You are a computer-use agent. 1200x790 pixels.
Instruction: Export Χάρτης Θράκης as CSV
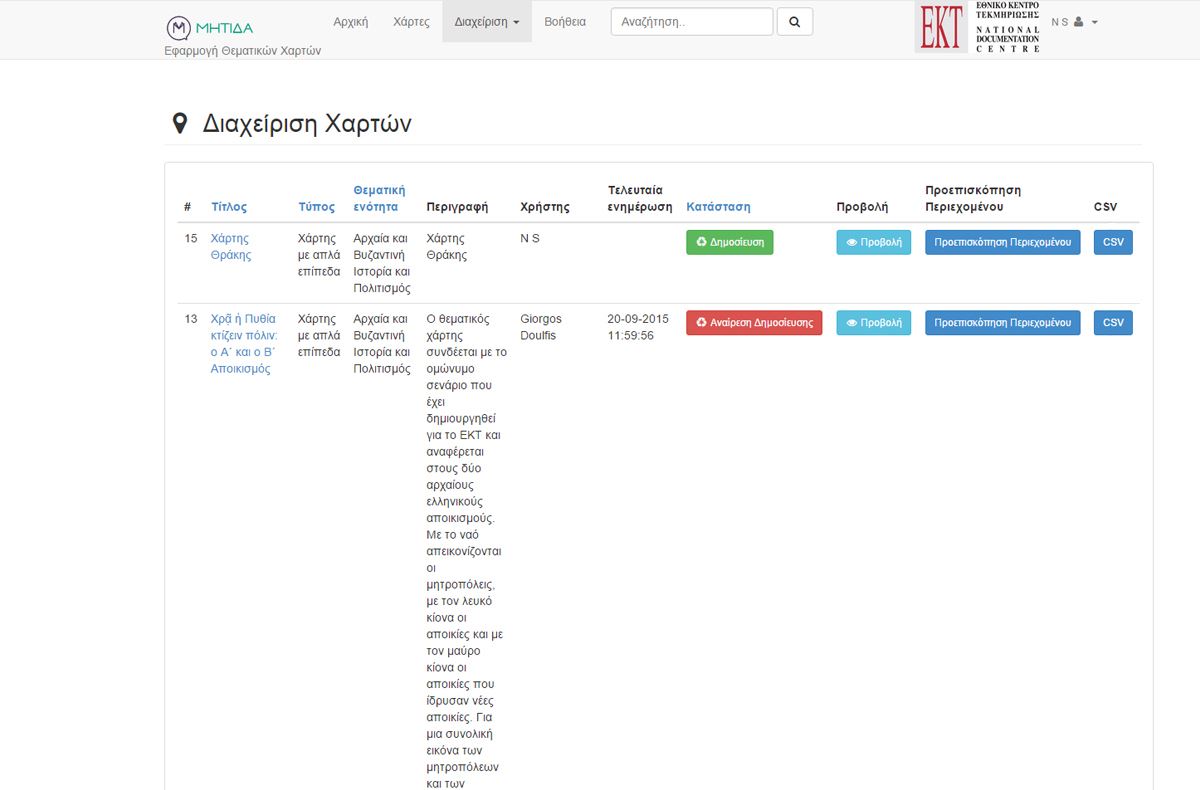tap(1113, 242)
